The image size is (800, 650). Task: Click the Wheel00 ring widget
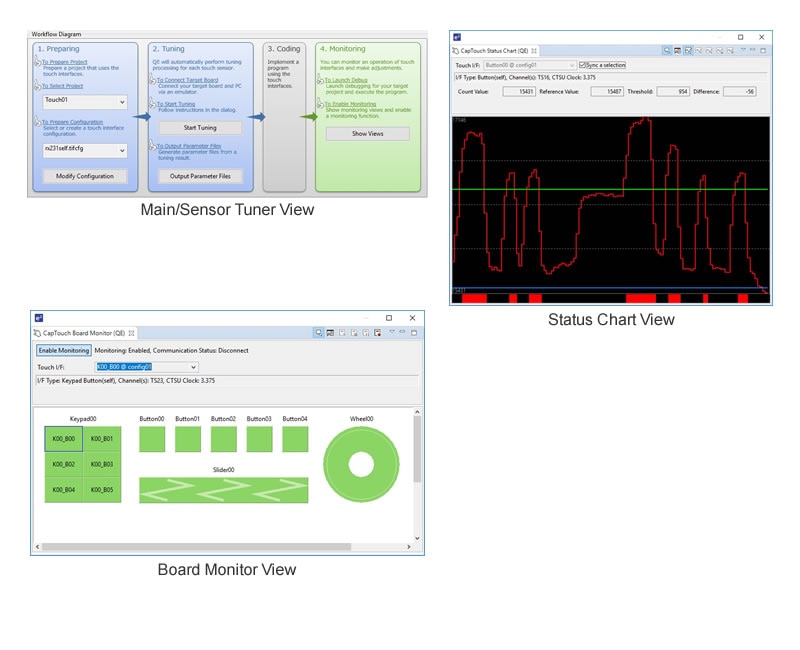click(x=361, y=465)
